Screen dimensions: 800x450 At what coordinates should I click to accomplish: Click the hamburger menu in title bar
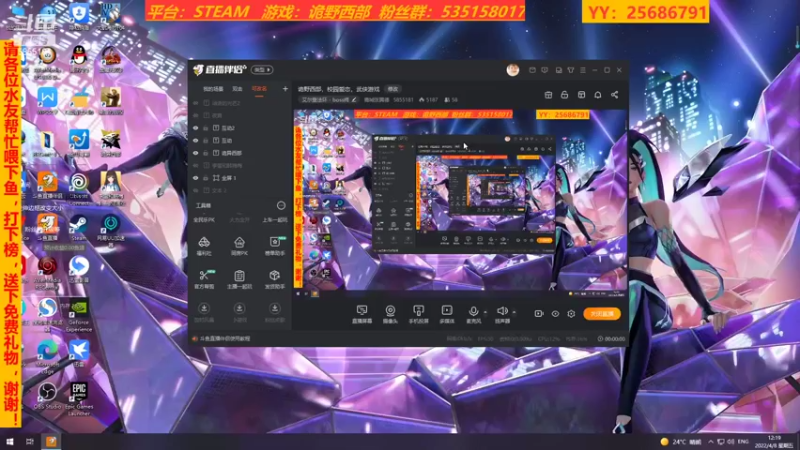pos(583,70)
